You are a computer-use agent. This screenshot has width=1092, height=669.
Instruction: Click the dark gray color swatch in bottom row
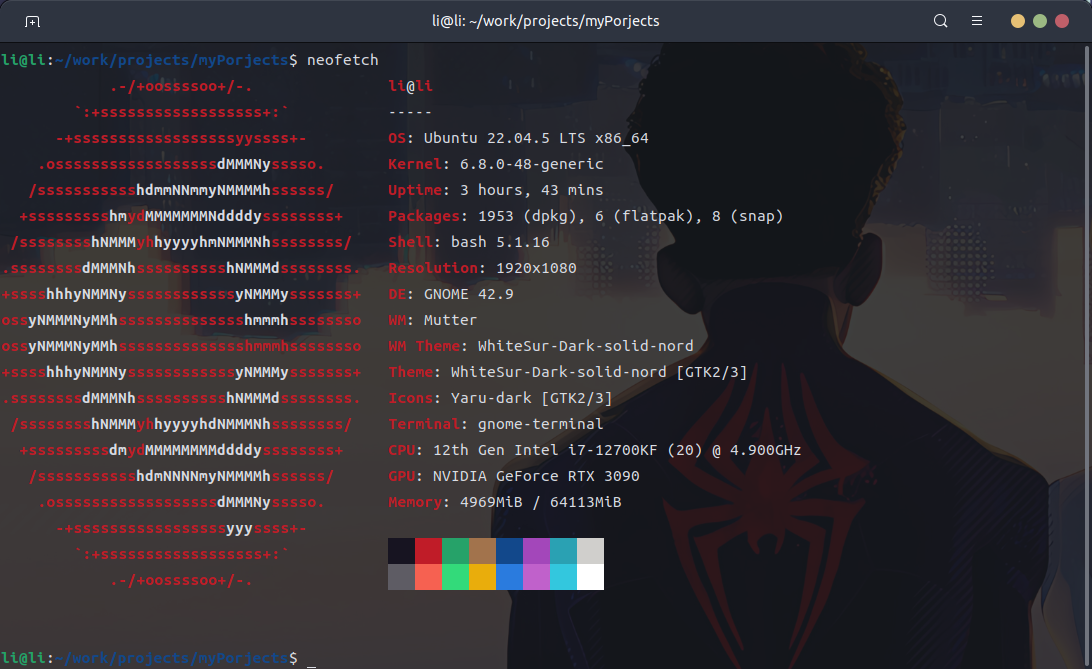pos(401,577)
